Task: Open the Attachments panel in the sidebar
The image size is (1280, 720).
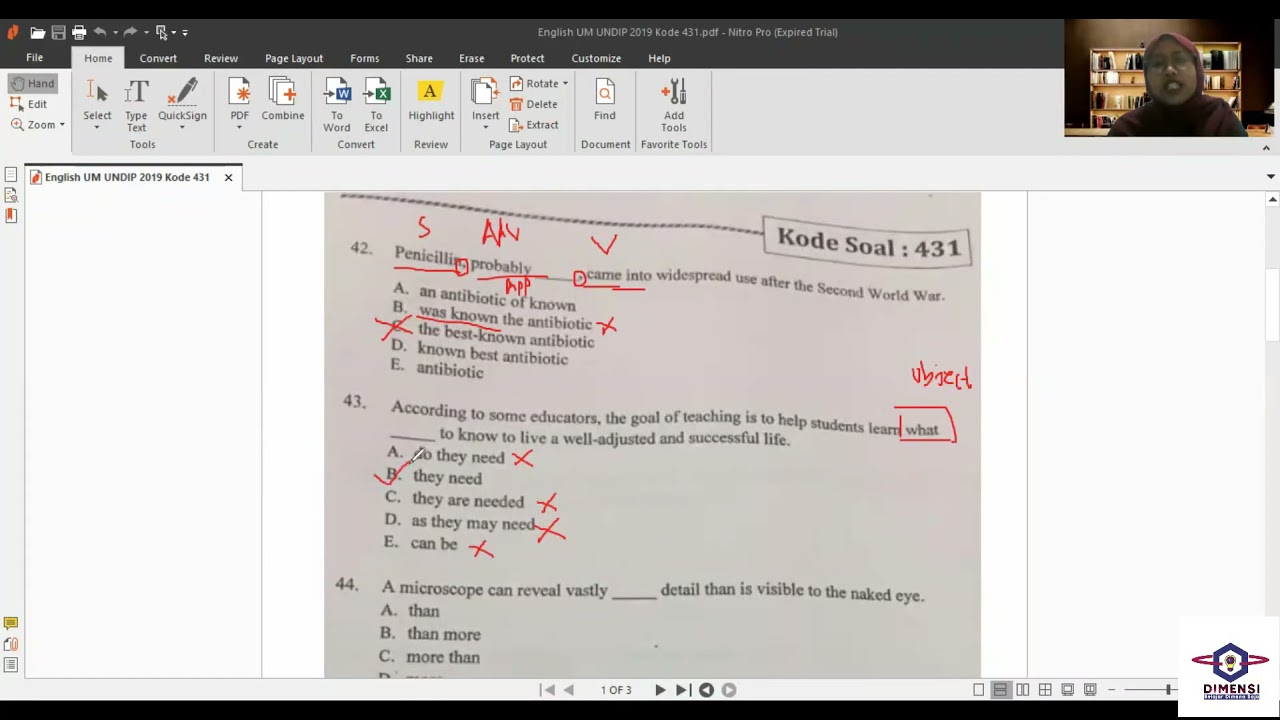Action: click(x=11, y=645)
